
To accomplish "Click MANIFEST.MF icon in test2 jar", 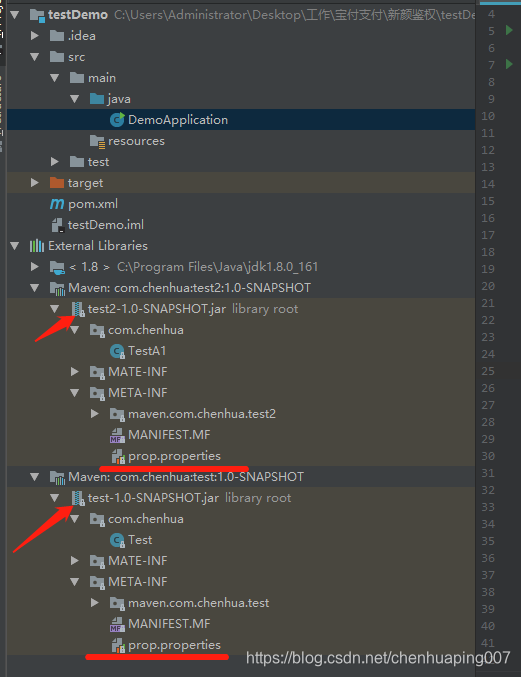I will tap(117, 435).
